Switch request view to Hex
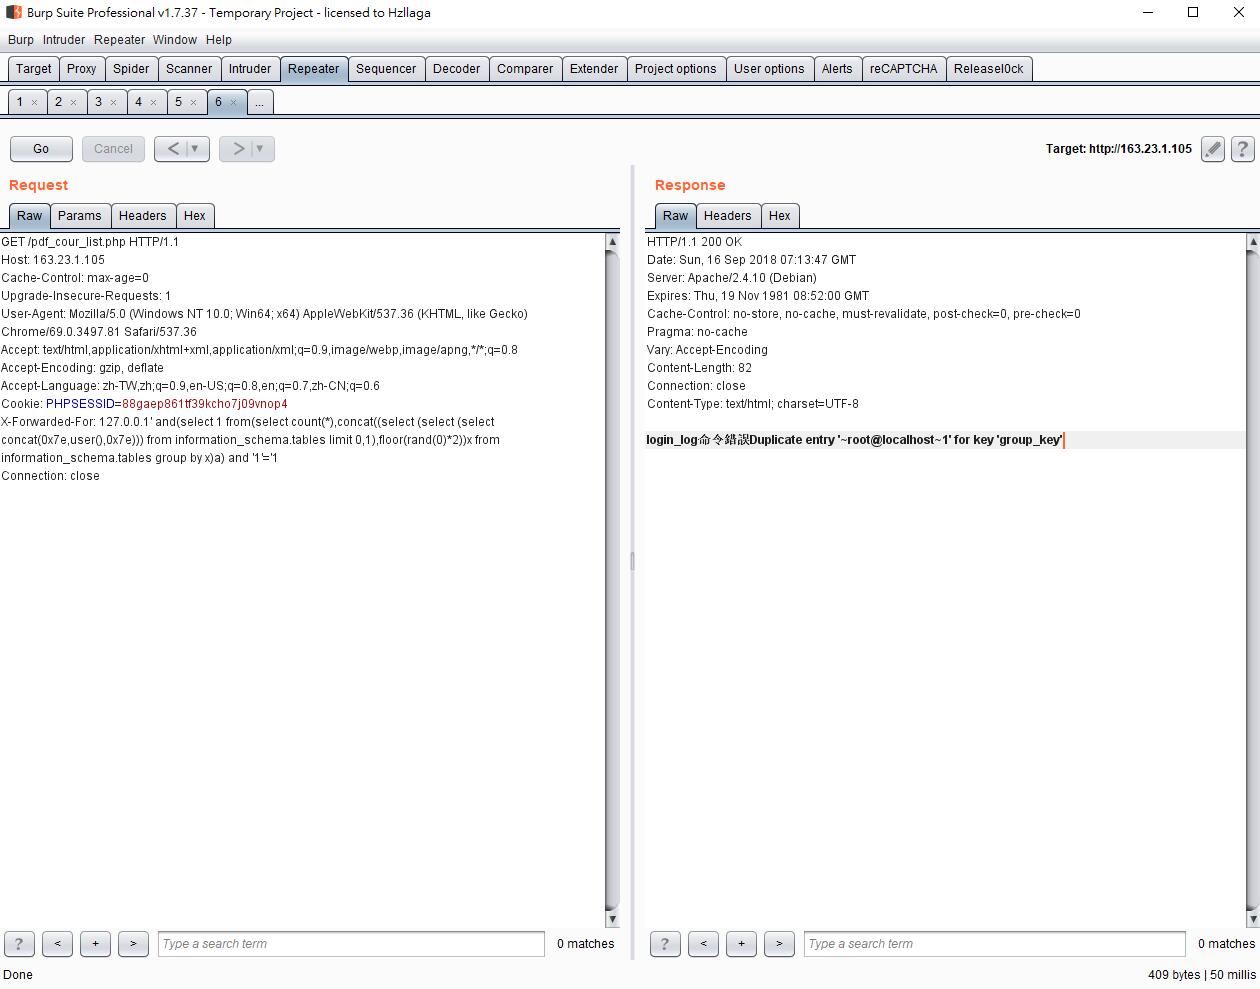Screen dimensions: 1260x989 point(195,216)
